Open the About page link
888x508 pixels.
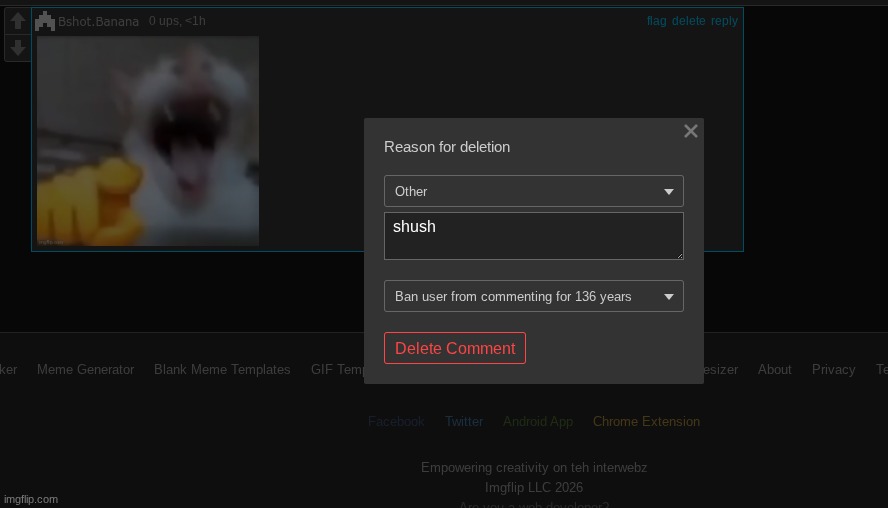774,369
